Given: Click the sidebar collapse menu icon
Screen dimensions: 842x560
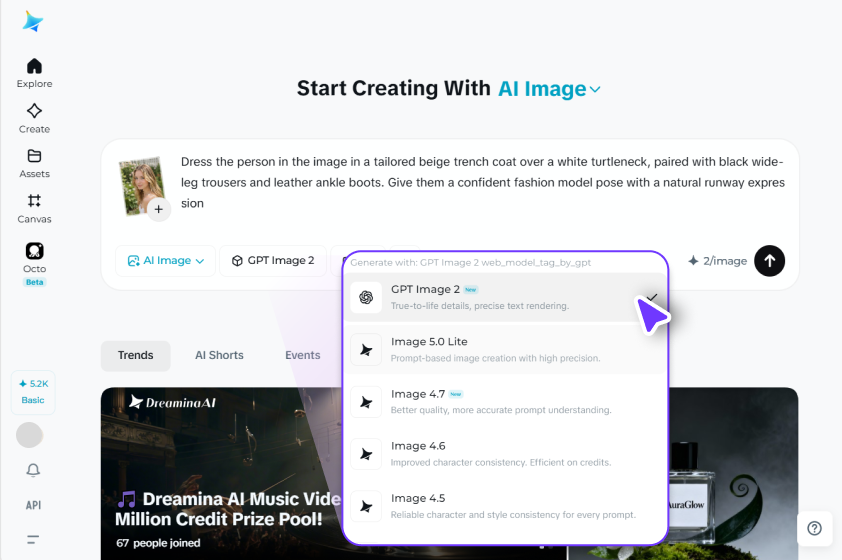Looking at the screenshot, I should click(x=33, y=540).
